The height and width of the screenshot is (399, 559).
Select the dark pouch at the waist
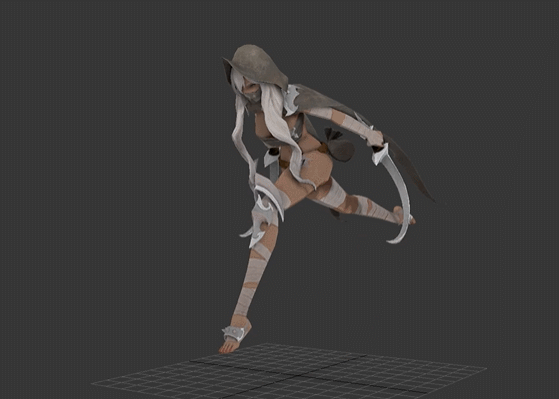tap(338, 145)
